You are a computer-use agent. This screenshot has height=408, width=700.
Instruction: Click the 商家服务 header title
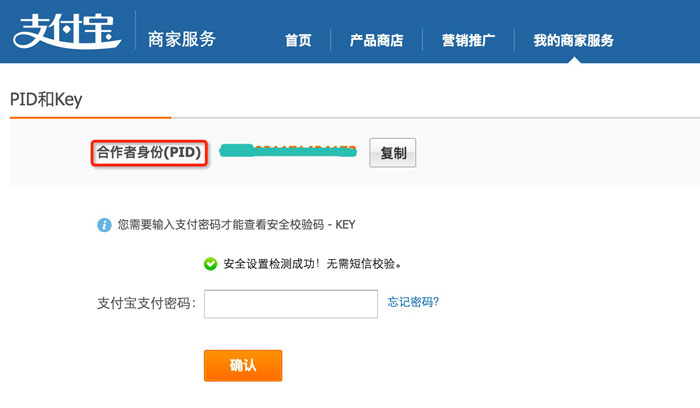pyautogui.click(x=182, y=39)
